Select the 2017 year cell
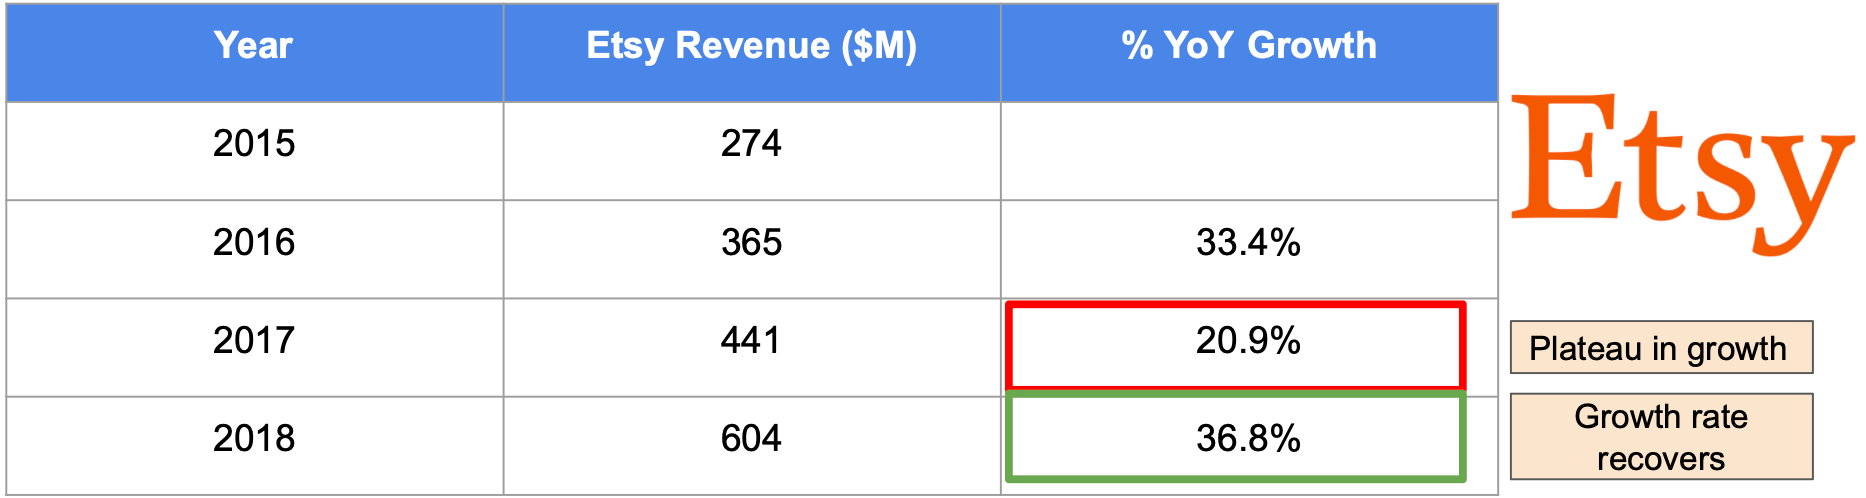Viewport: 1866px width, 498px height. coord(254,347)
